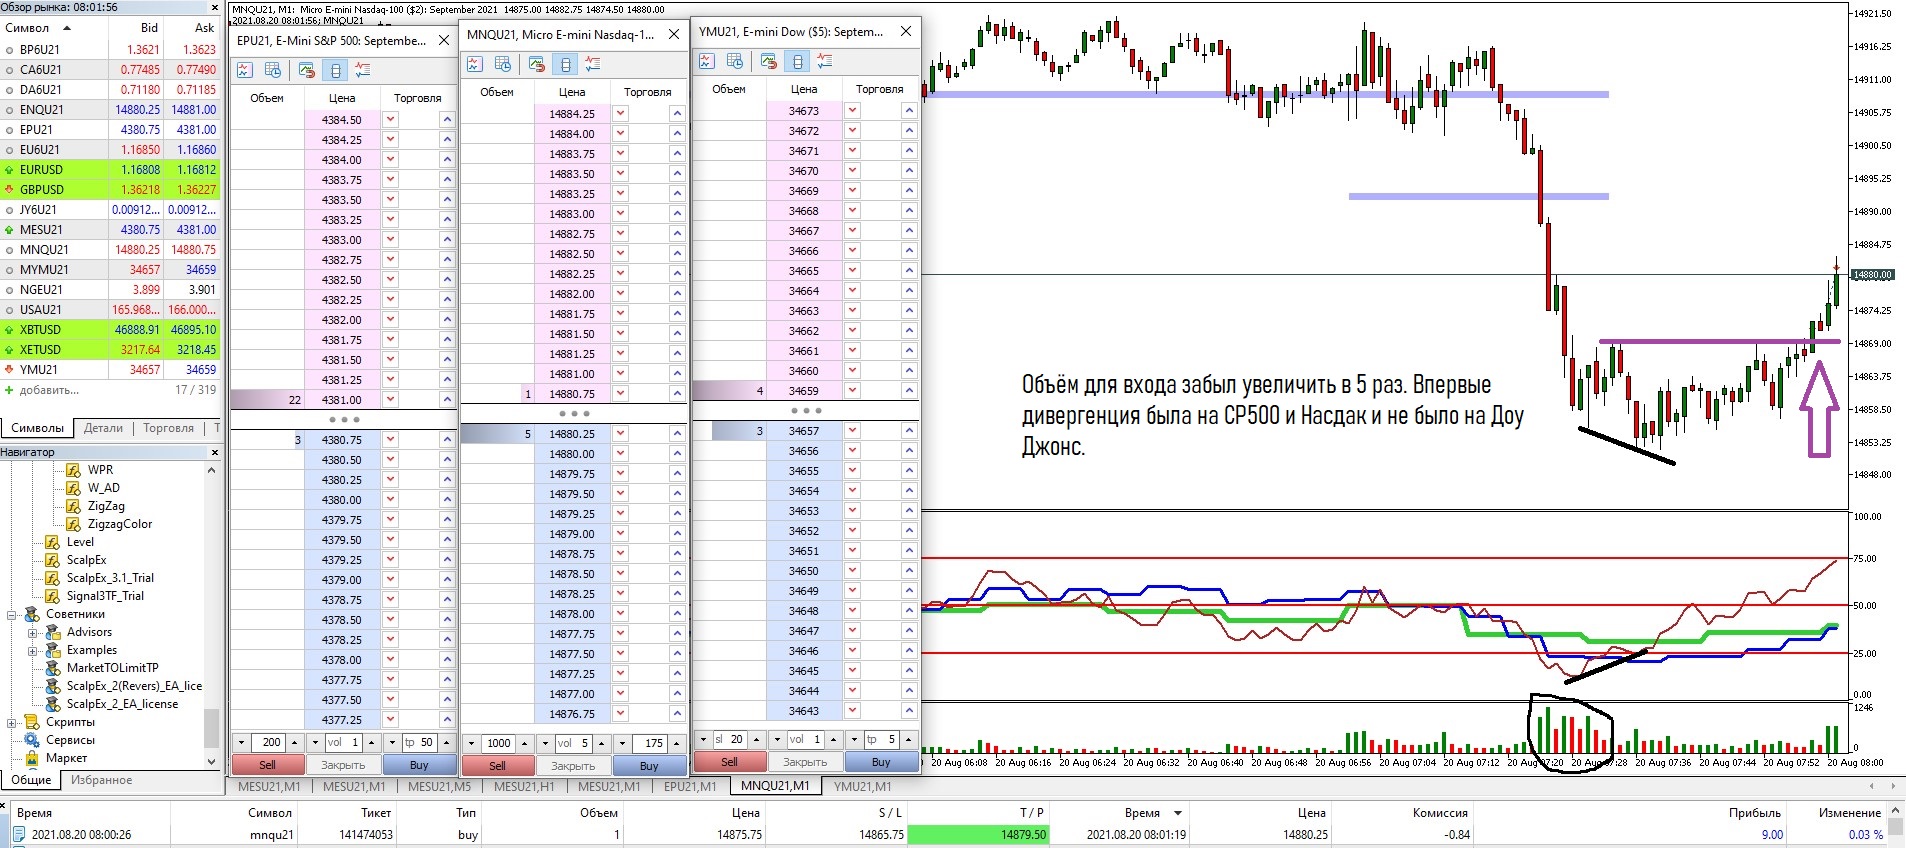
Task: Open the Избранное tab in Navigator
Action: [x=101, y=780]
